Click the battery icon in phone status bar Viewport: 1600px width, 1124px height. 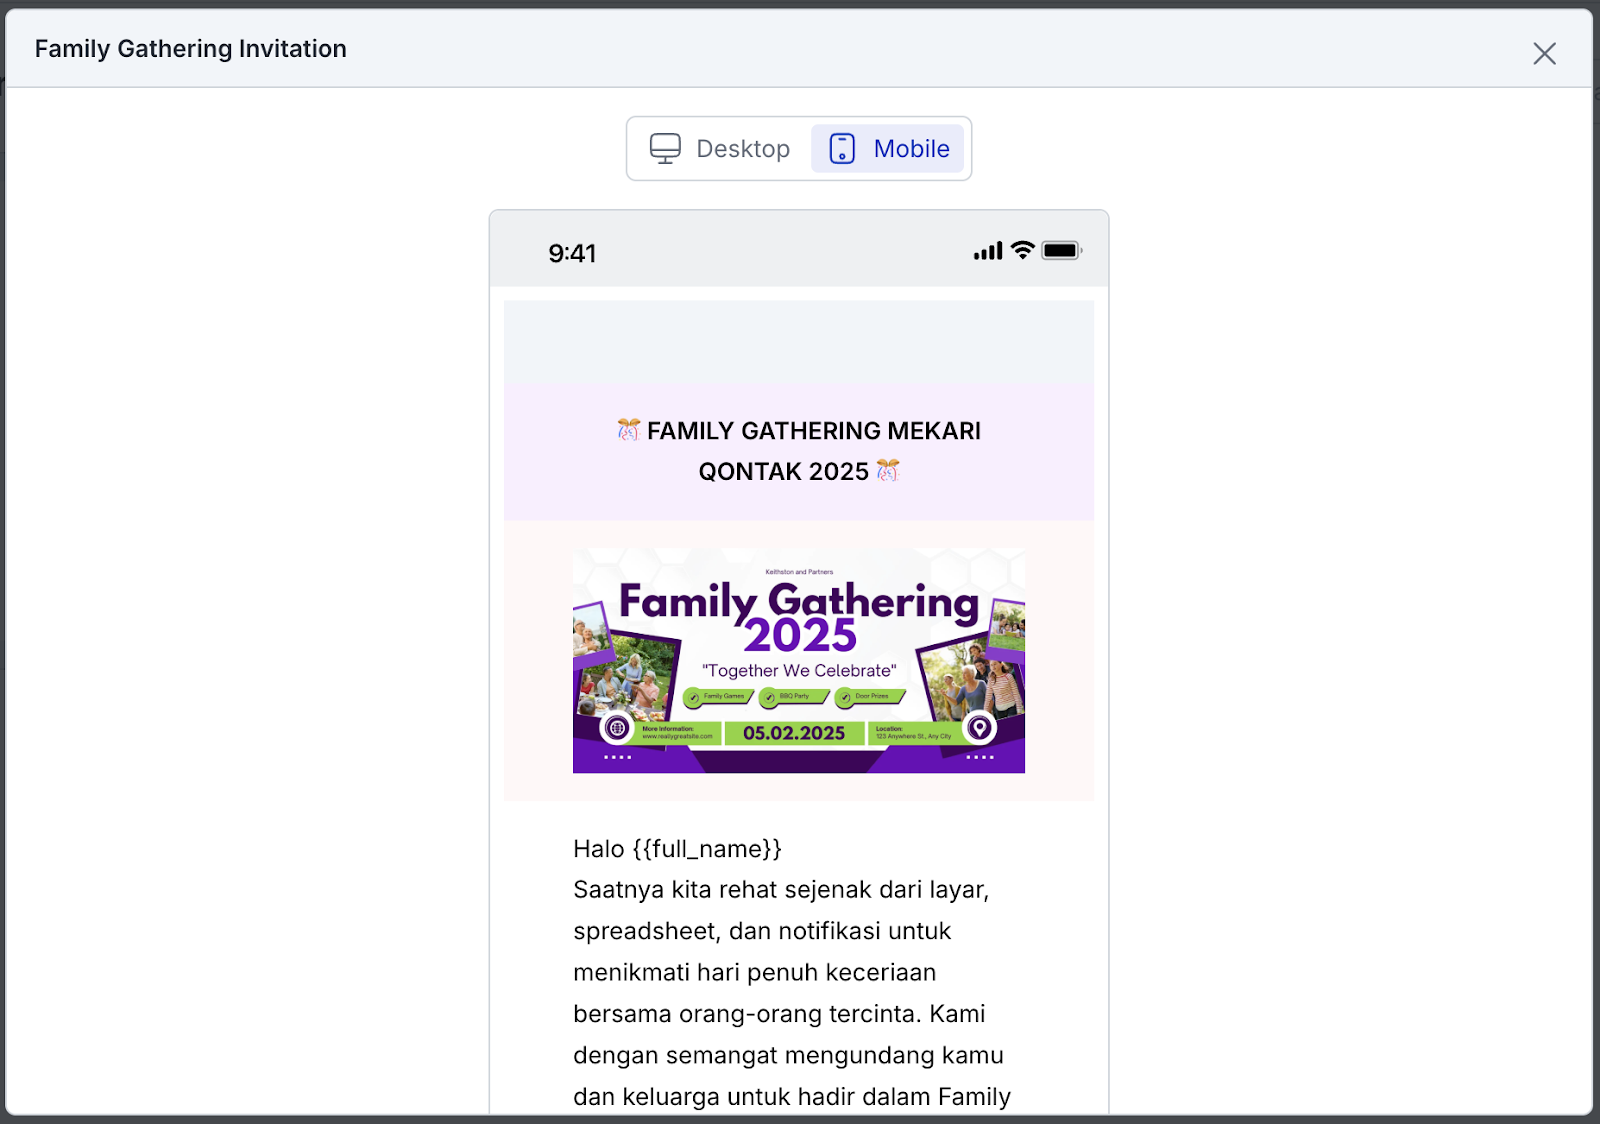click(x=1062, y=250)
